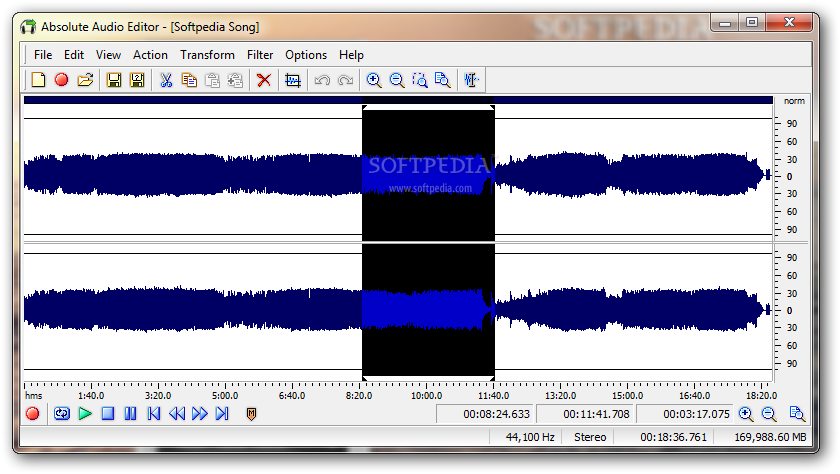Screen dimensions: 840x474
Task: Open an audio file with the folder icon
Action: [x=85, y=80]
